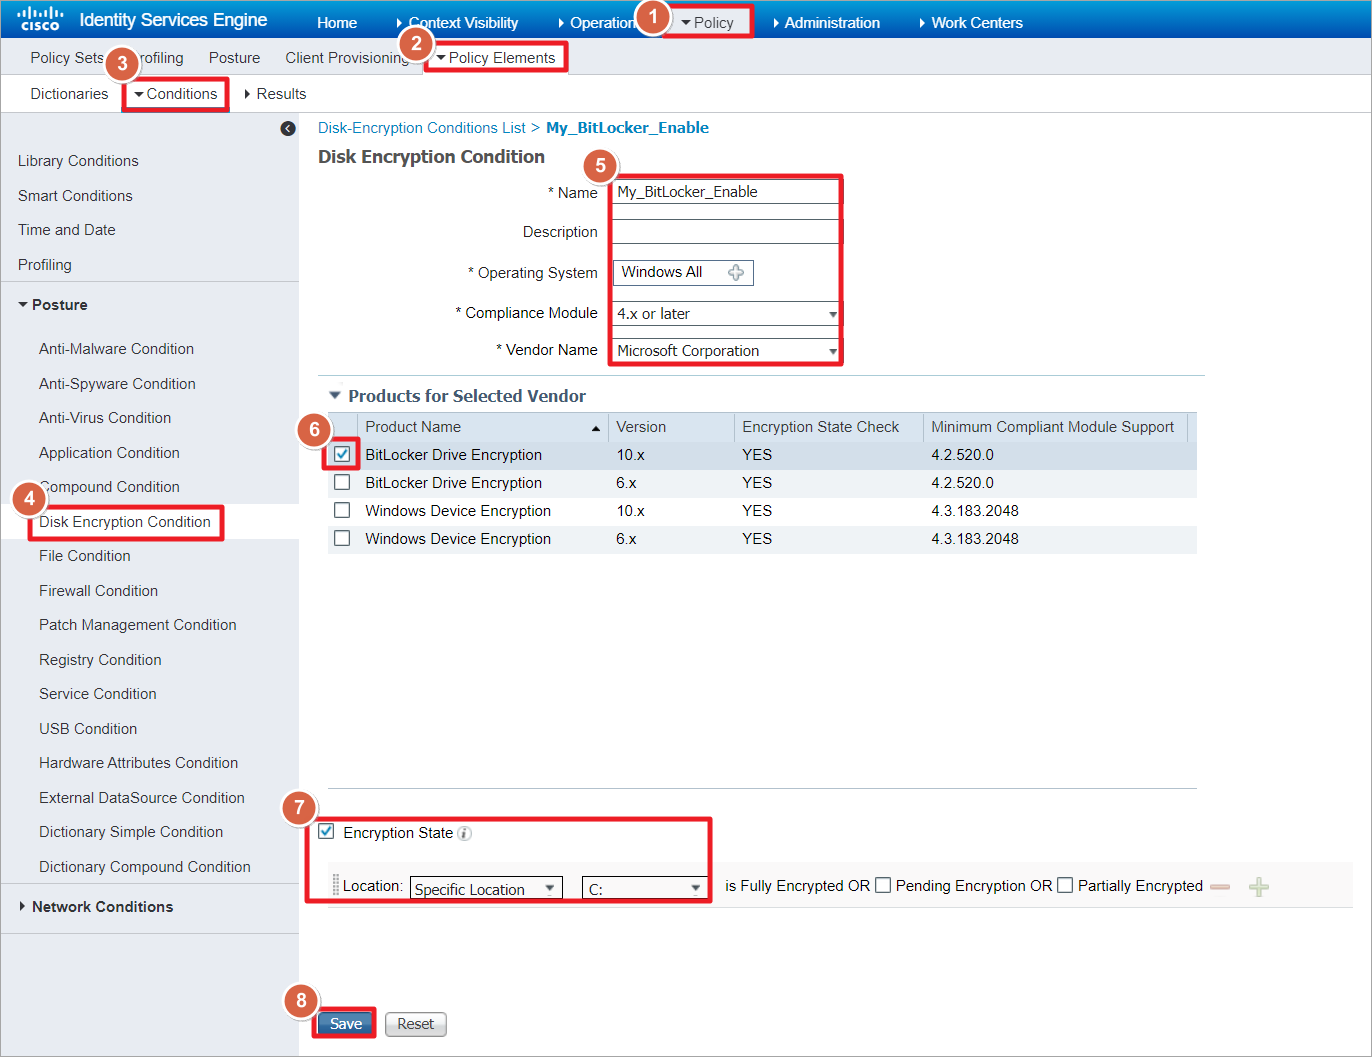Select Anti-Spyware Condition

click(117, 384)
